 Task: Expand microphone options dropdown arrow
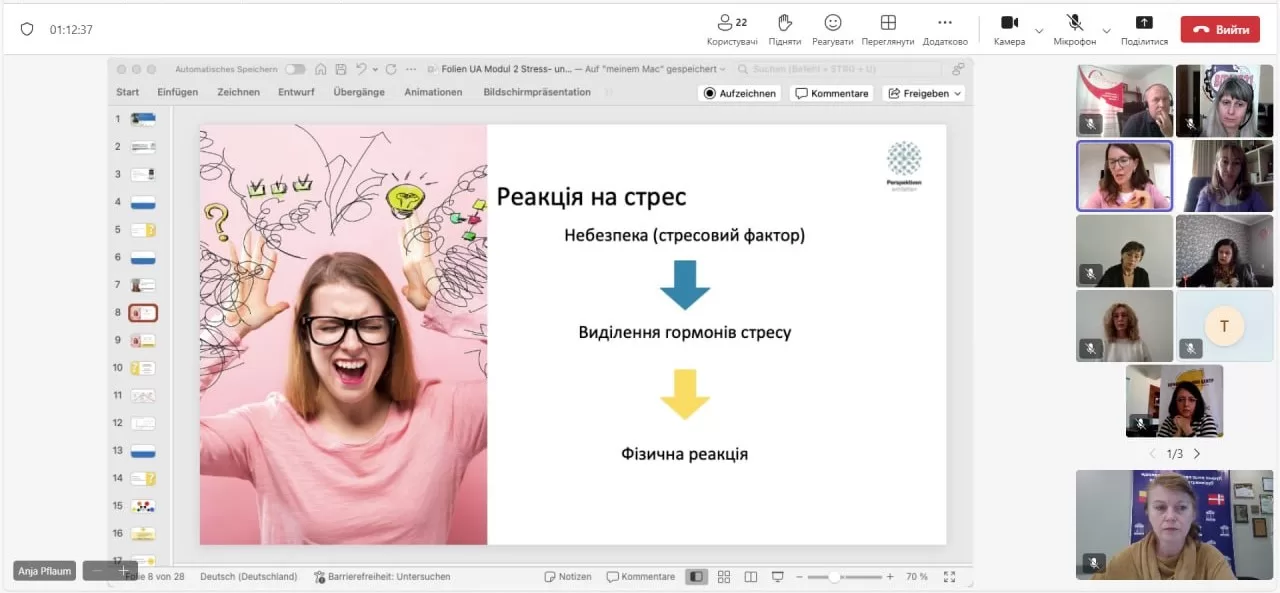(1106, 30)
